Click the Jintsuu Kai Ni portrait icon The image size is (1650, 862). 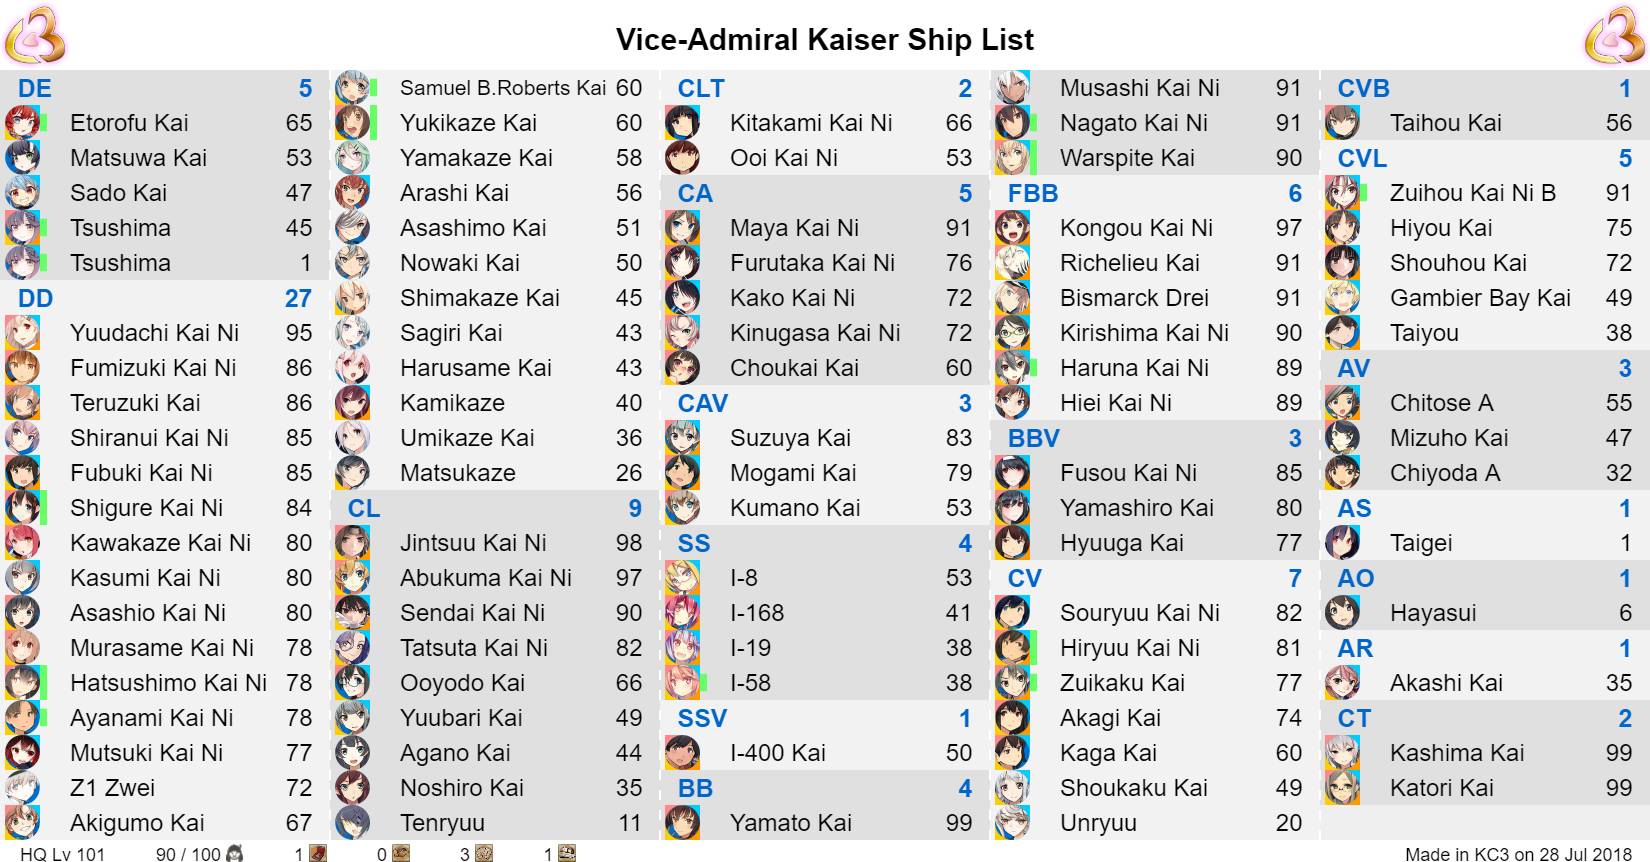pos(352,543)
